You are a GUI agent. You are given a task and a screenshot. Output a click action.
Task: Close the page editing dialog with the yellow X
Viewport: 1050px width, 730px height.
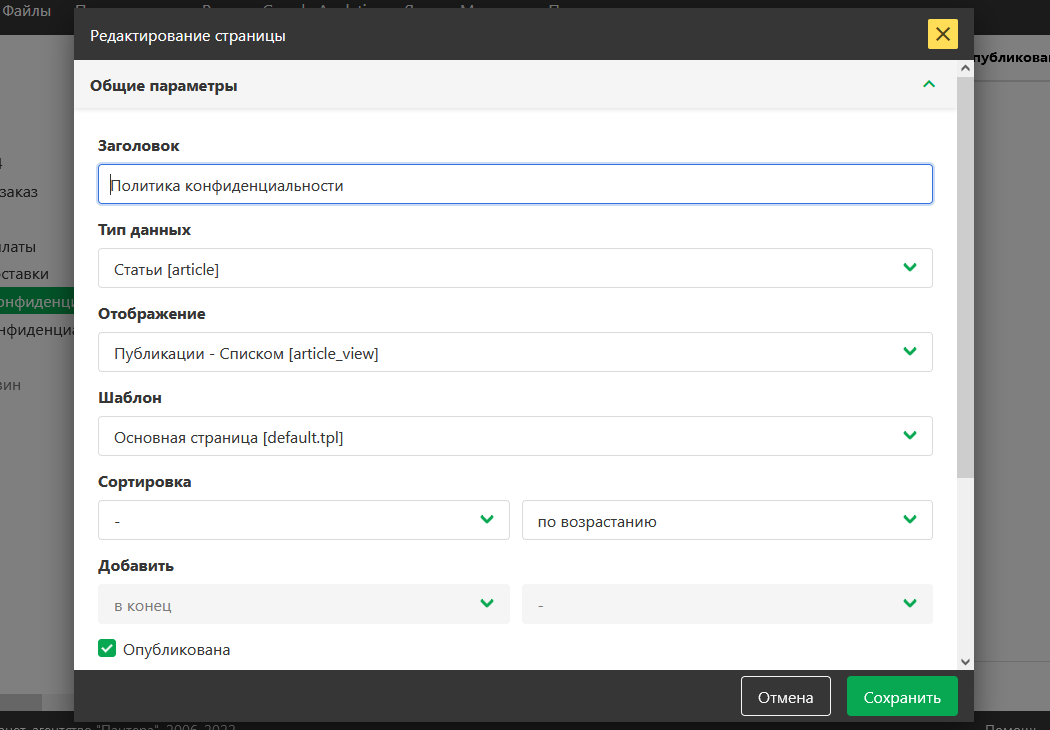[942, 34]
